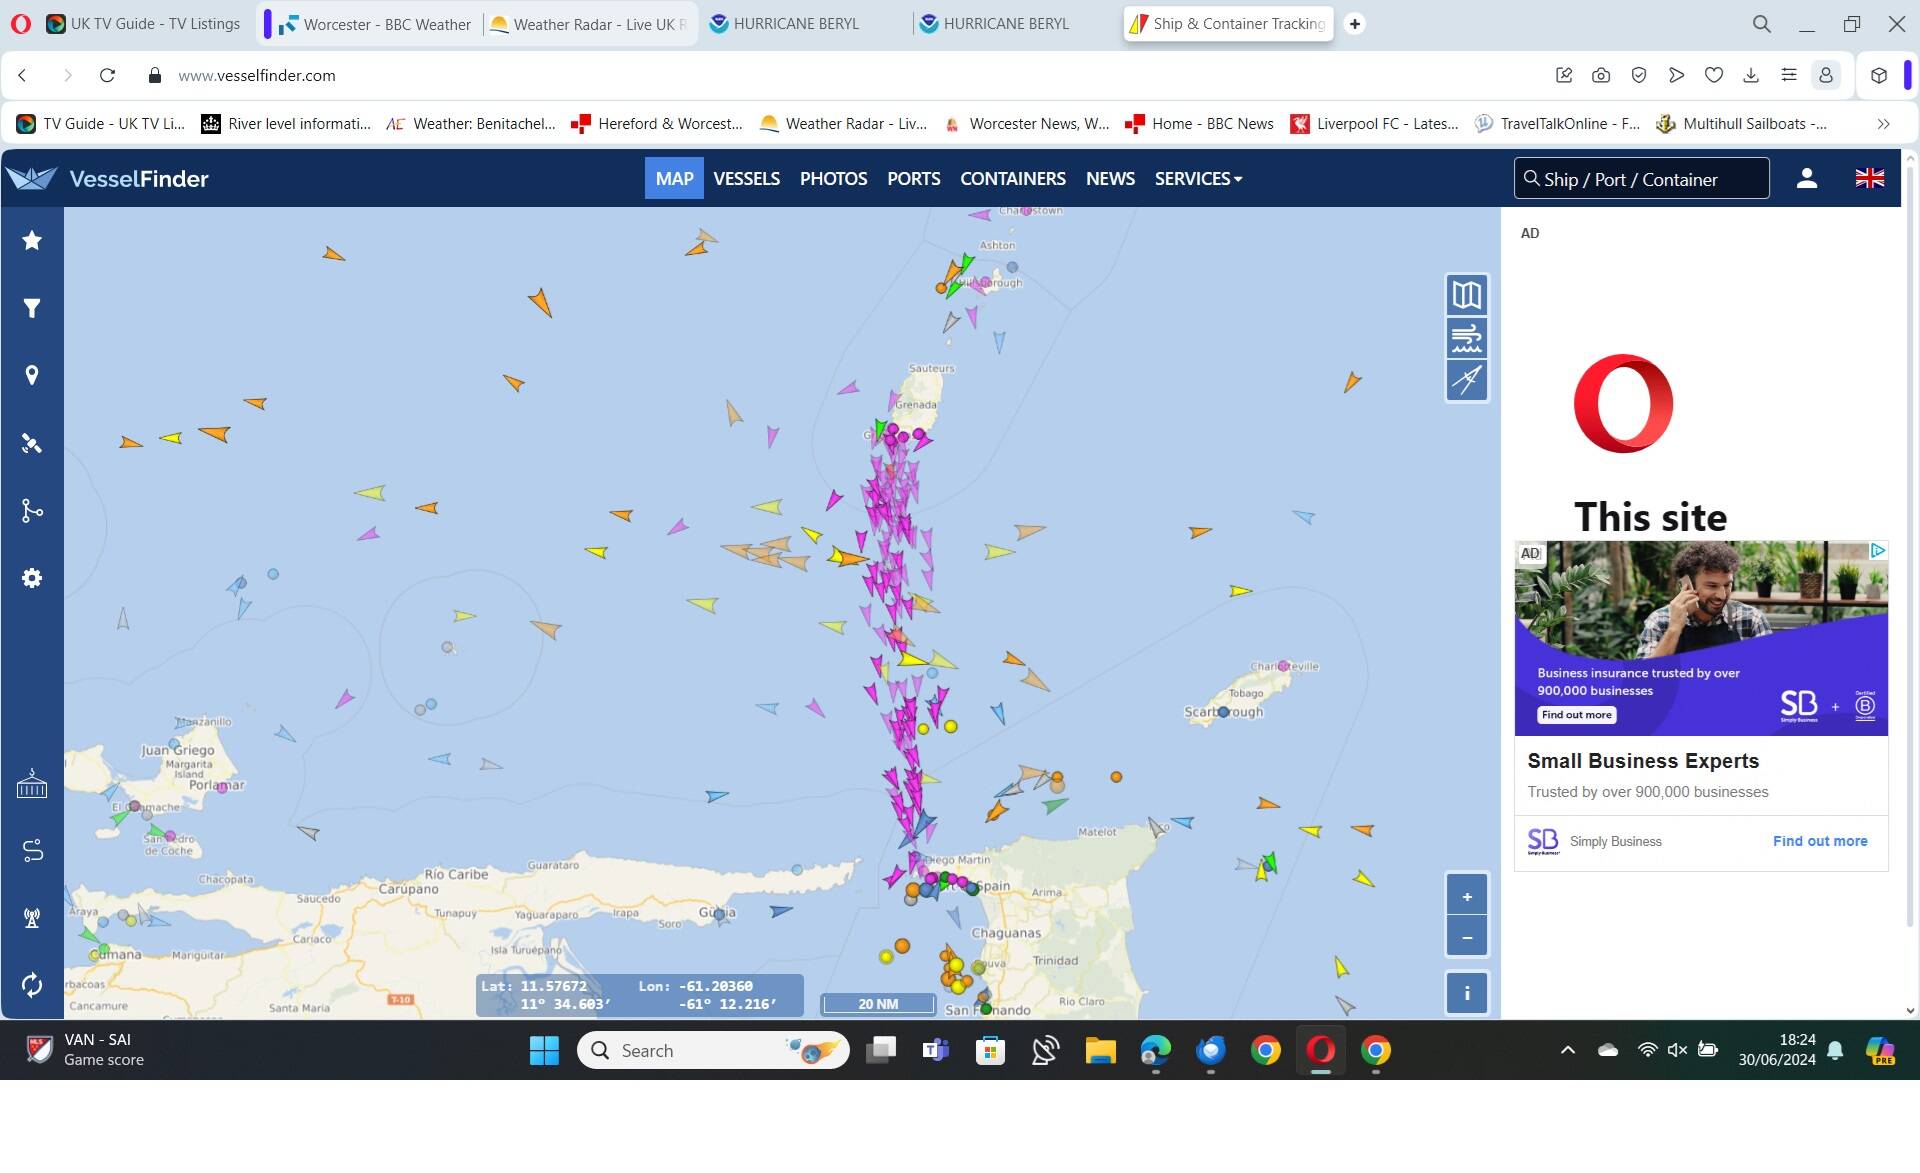This screenshot has width=1920, height=1173.
Task: Select the map pin places icon
Action: [x=32, y=375]
